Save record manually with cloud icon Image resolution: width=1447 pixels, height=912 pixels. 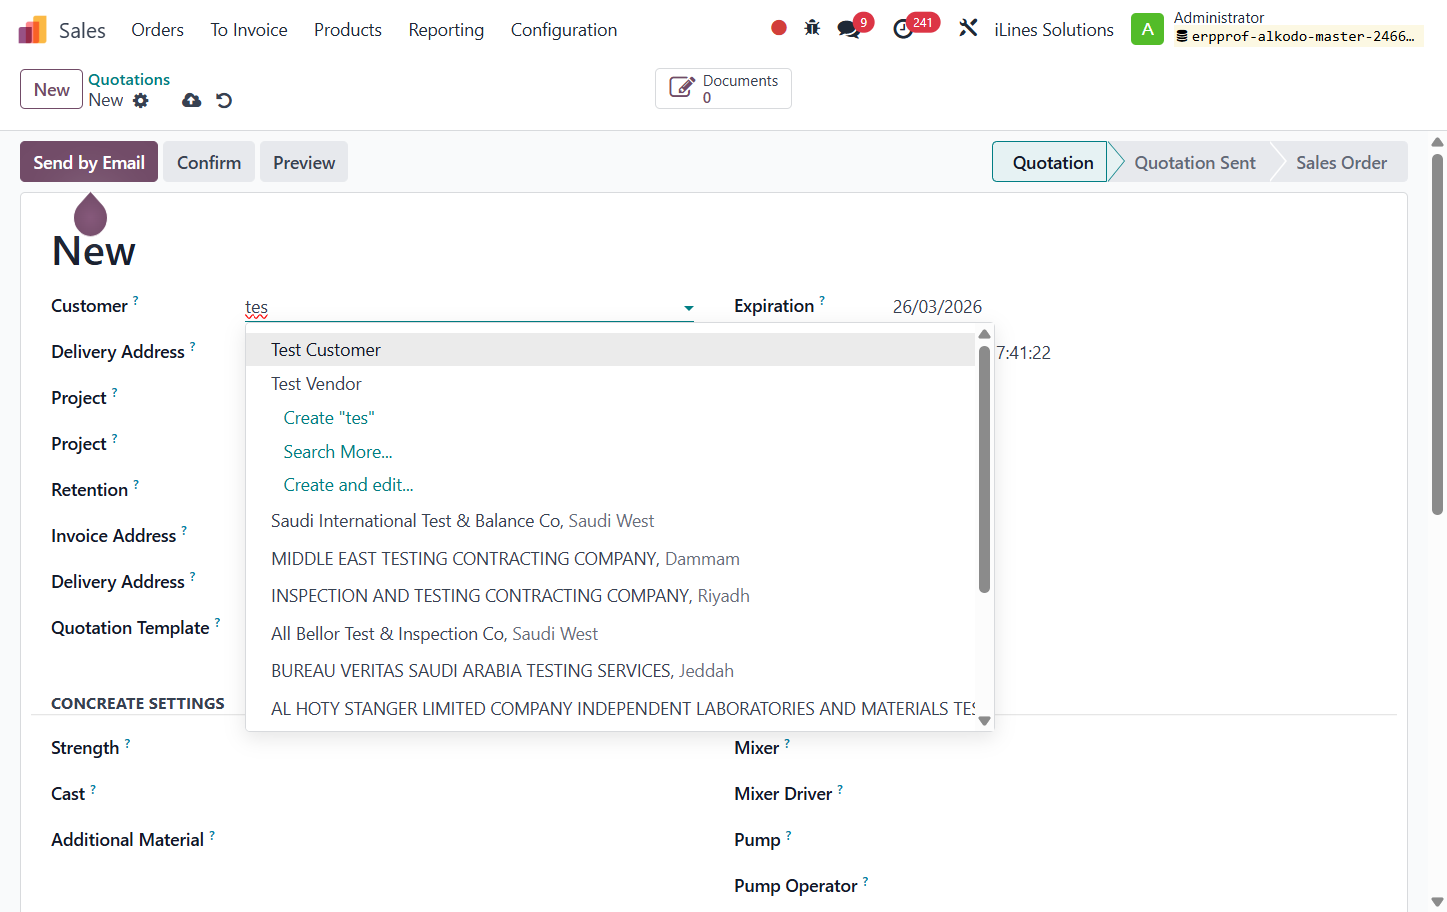pos(192,100)
